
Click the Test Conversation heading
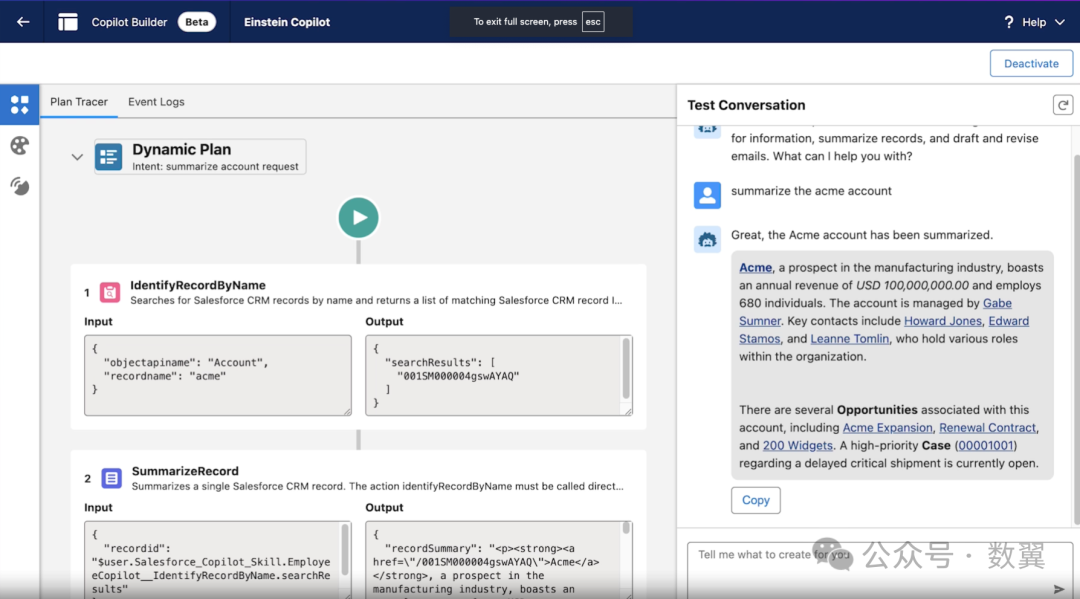pos(746,105)
